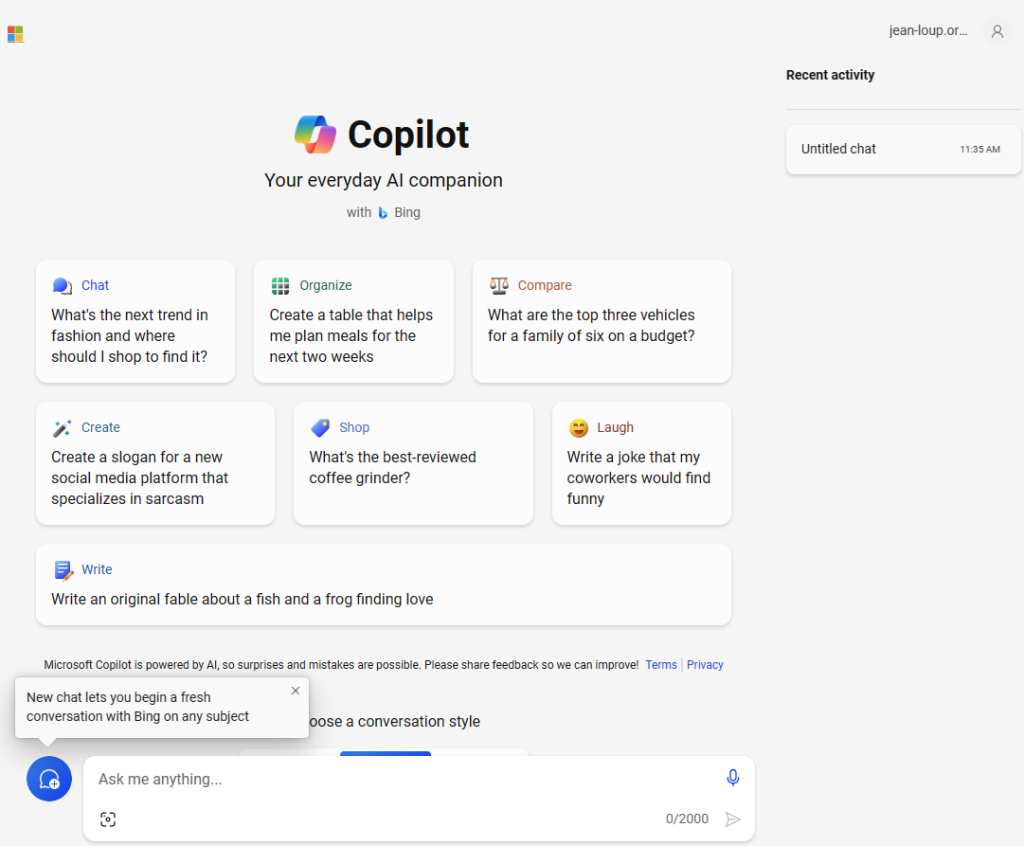Viewport: 1024px width, 846px height.
Task: Open the Untitled chat in recent activity
Action: point(903,150)
